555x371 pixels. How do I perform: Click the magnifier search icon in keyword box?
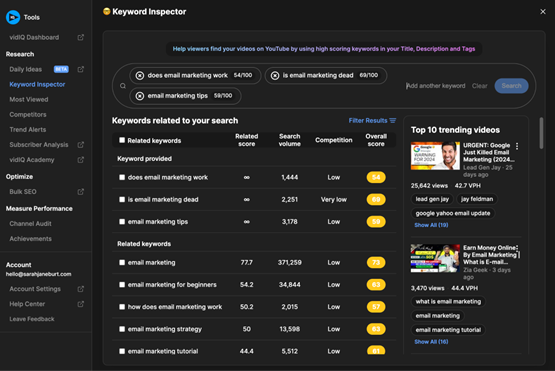(123, 86)
